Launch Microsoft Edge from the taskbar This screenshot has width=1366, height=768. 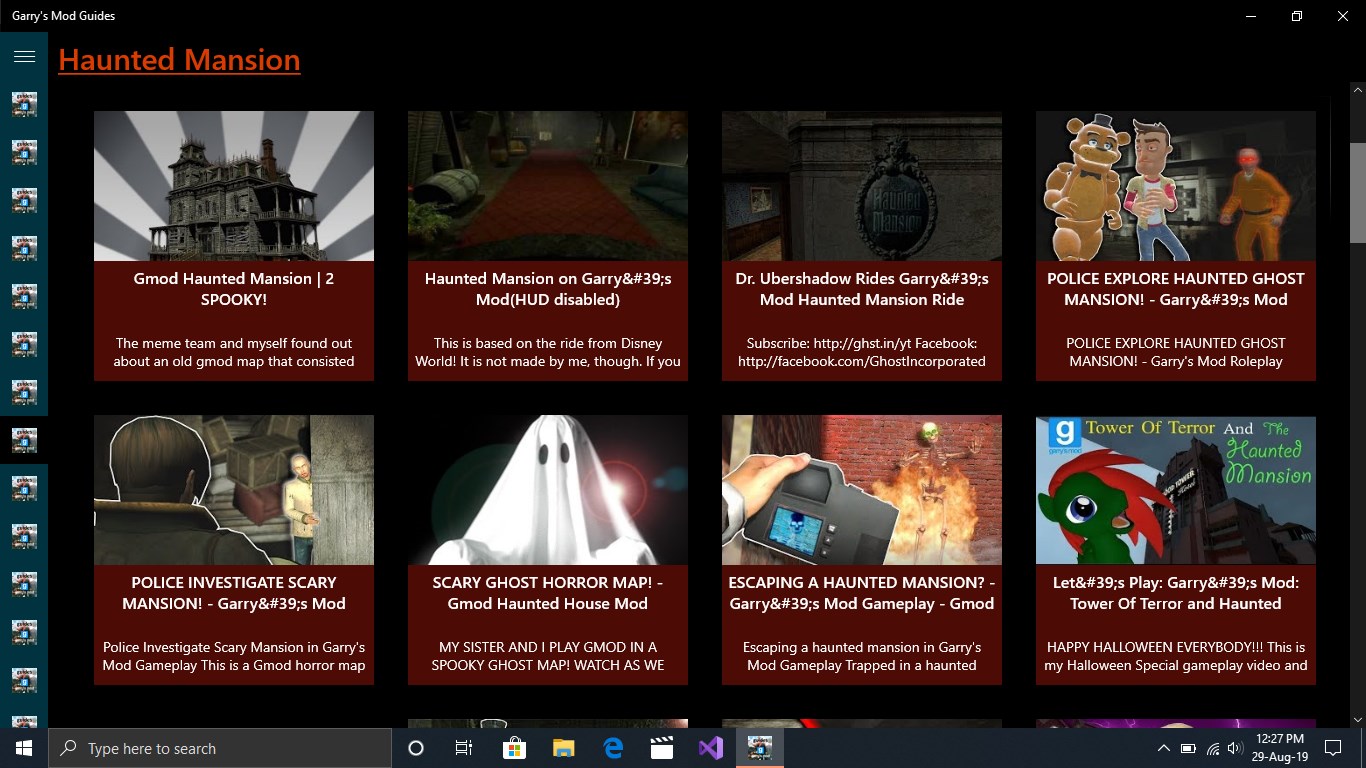coord(613,748)
